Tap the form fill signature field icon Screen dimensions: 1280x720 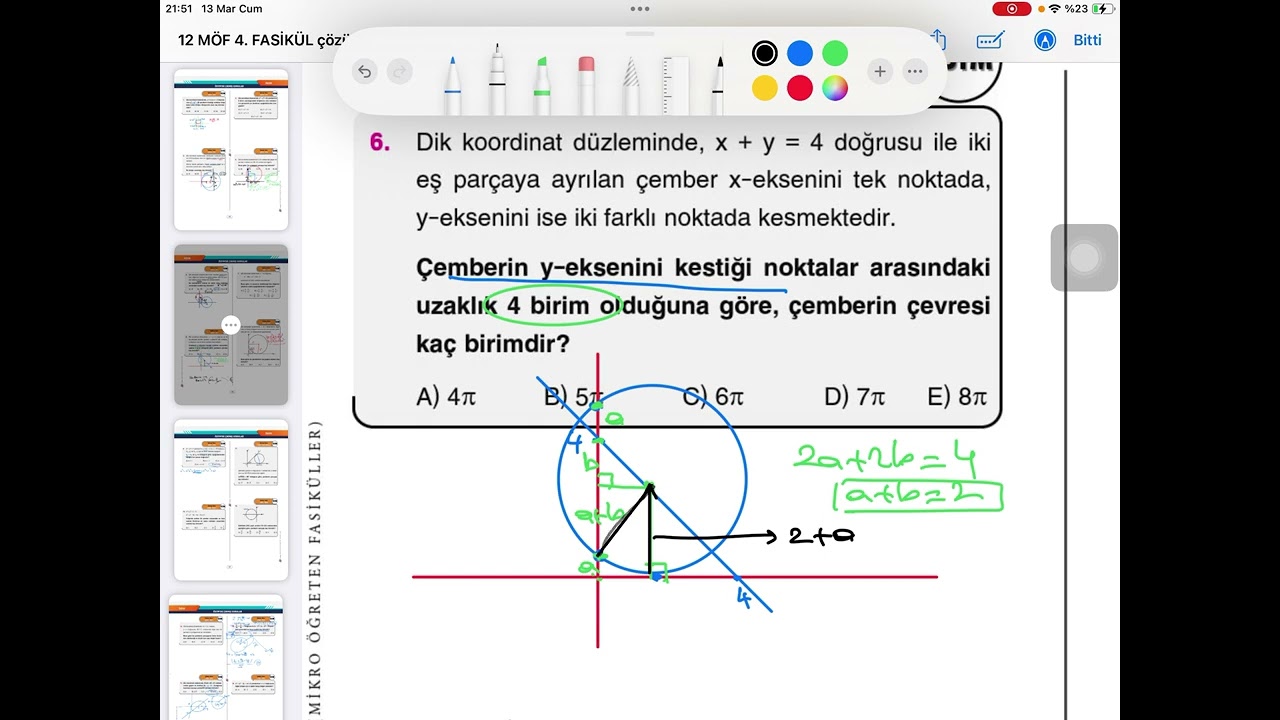(990, 40)
